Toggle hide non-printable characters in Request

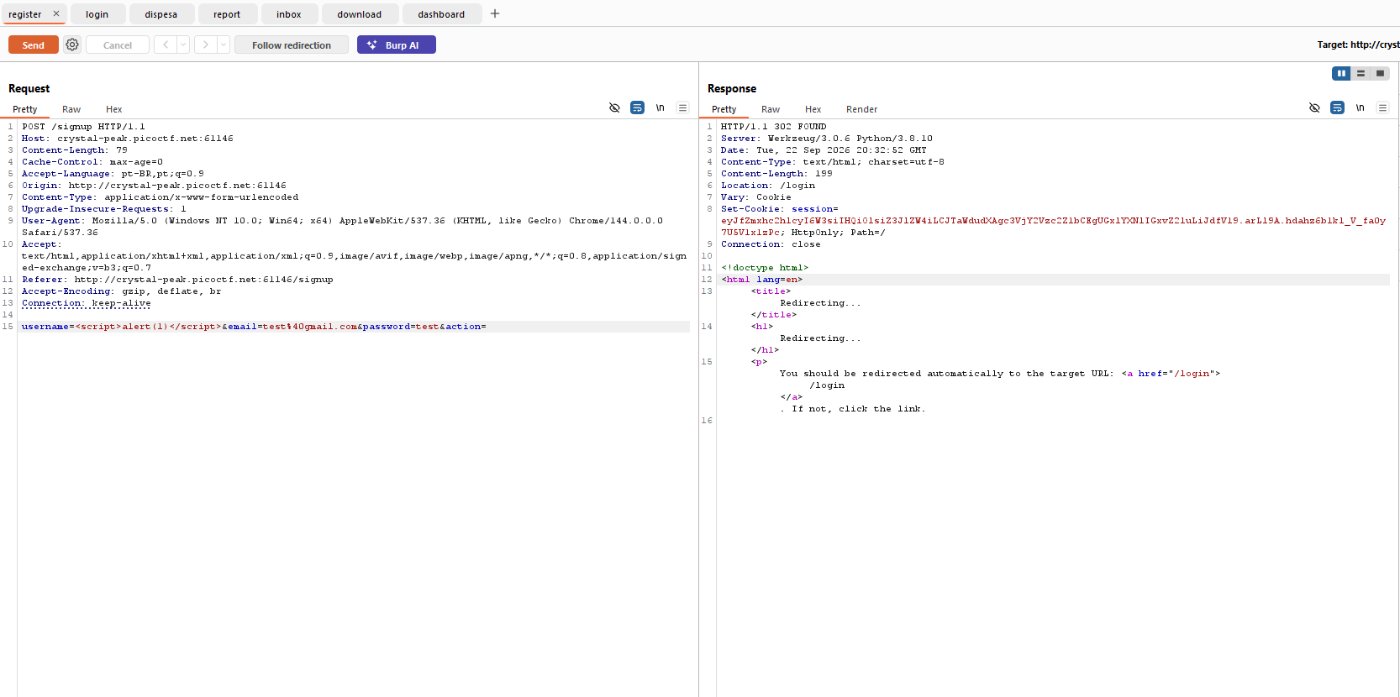[x=615, y=108]
